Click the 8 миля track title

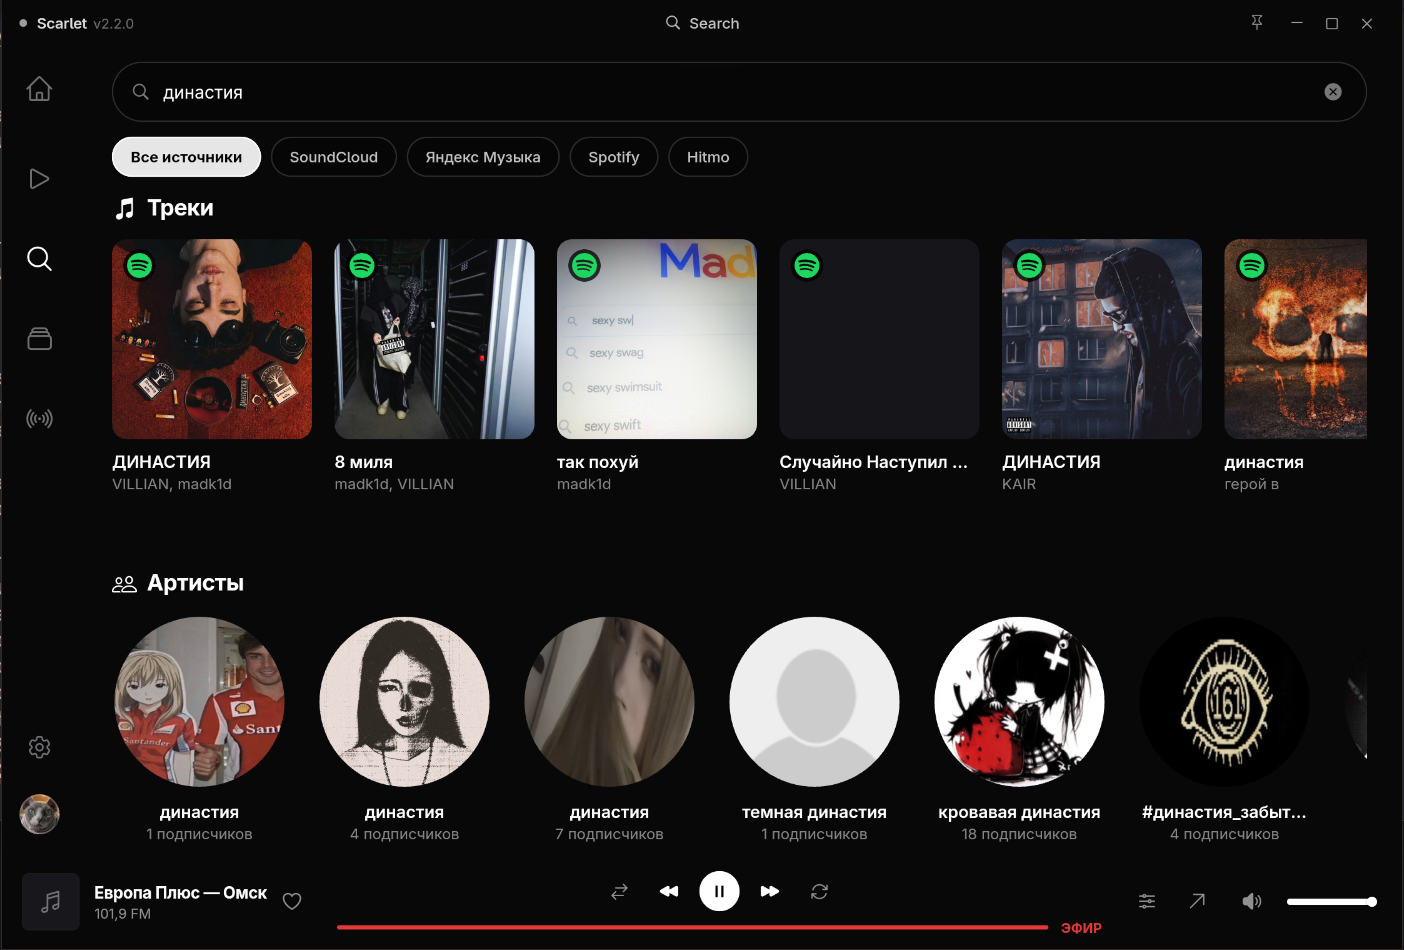click(x=364, y=462)
